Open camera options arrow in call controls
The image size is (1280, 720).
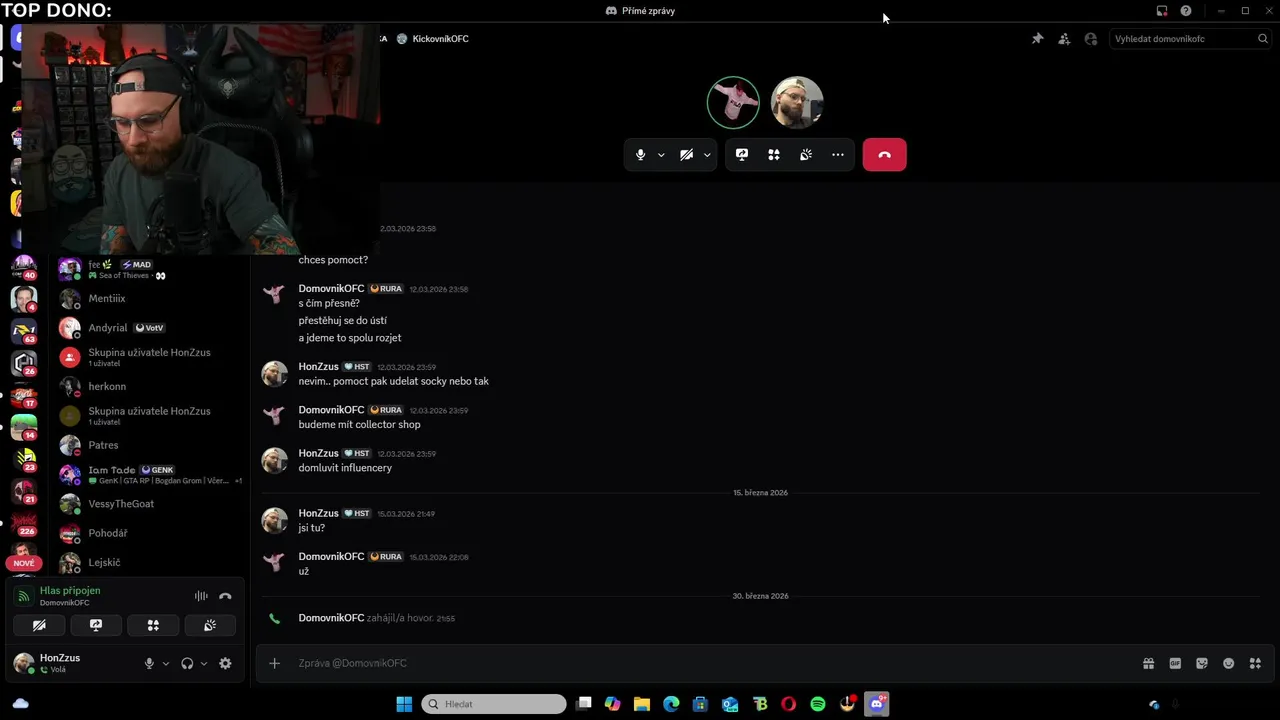tap(707, 155)
